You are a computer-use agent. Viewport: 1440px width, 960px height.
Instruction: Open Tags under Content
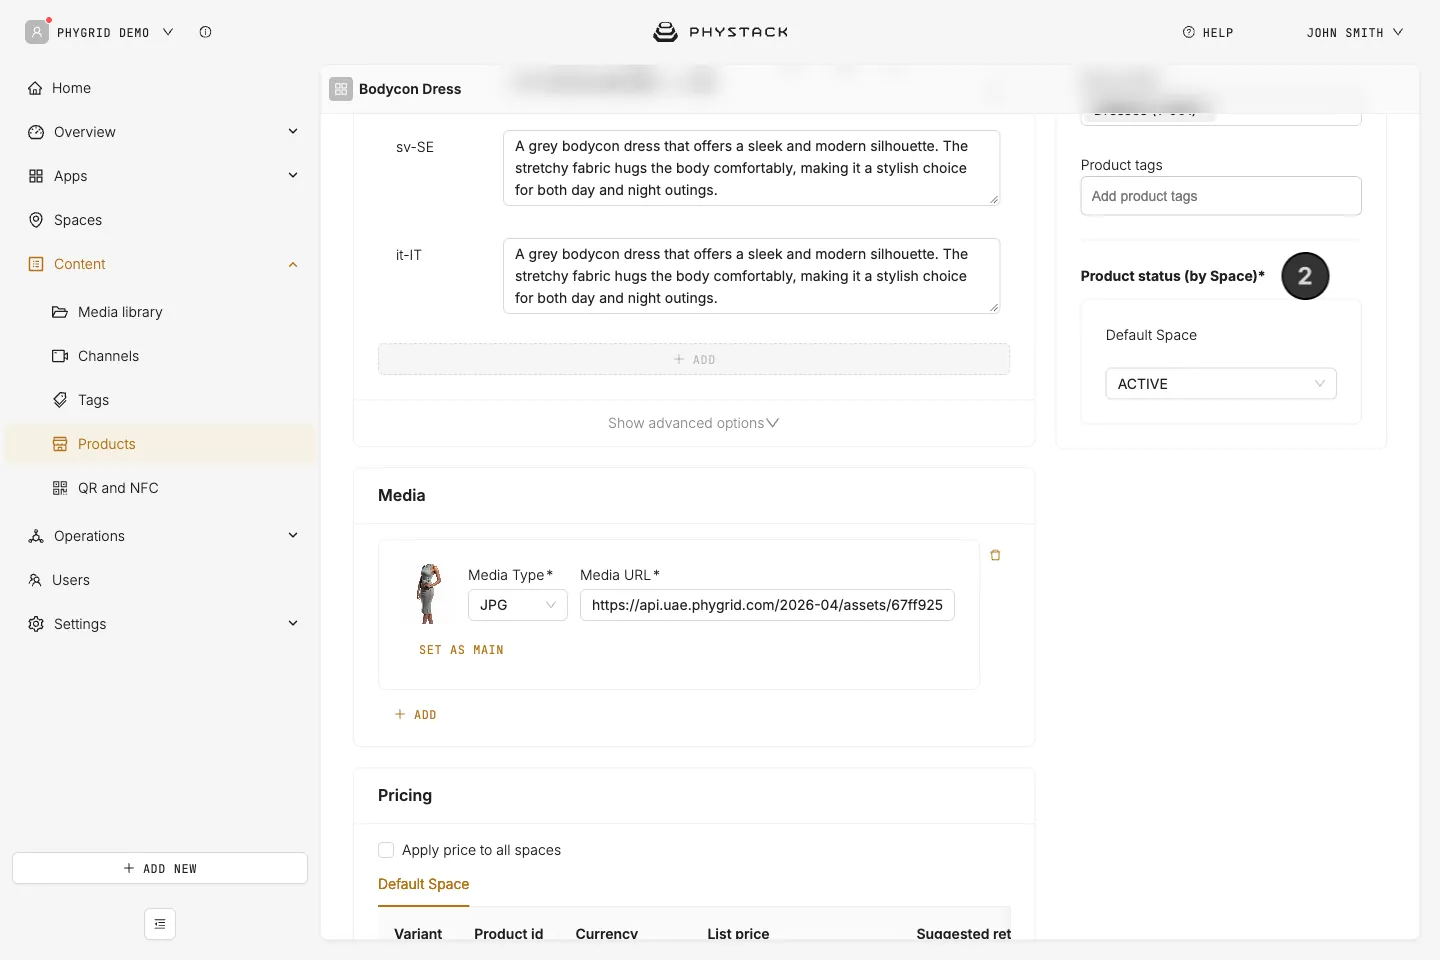tap(93, 400)
